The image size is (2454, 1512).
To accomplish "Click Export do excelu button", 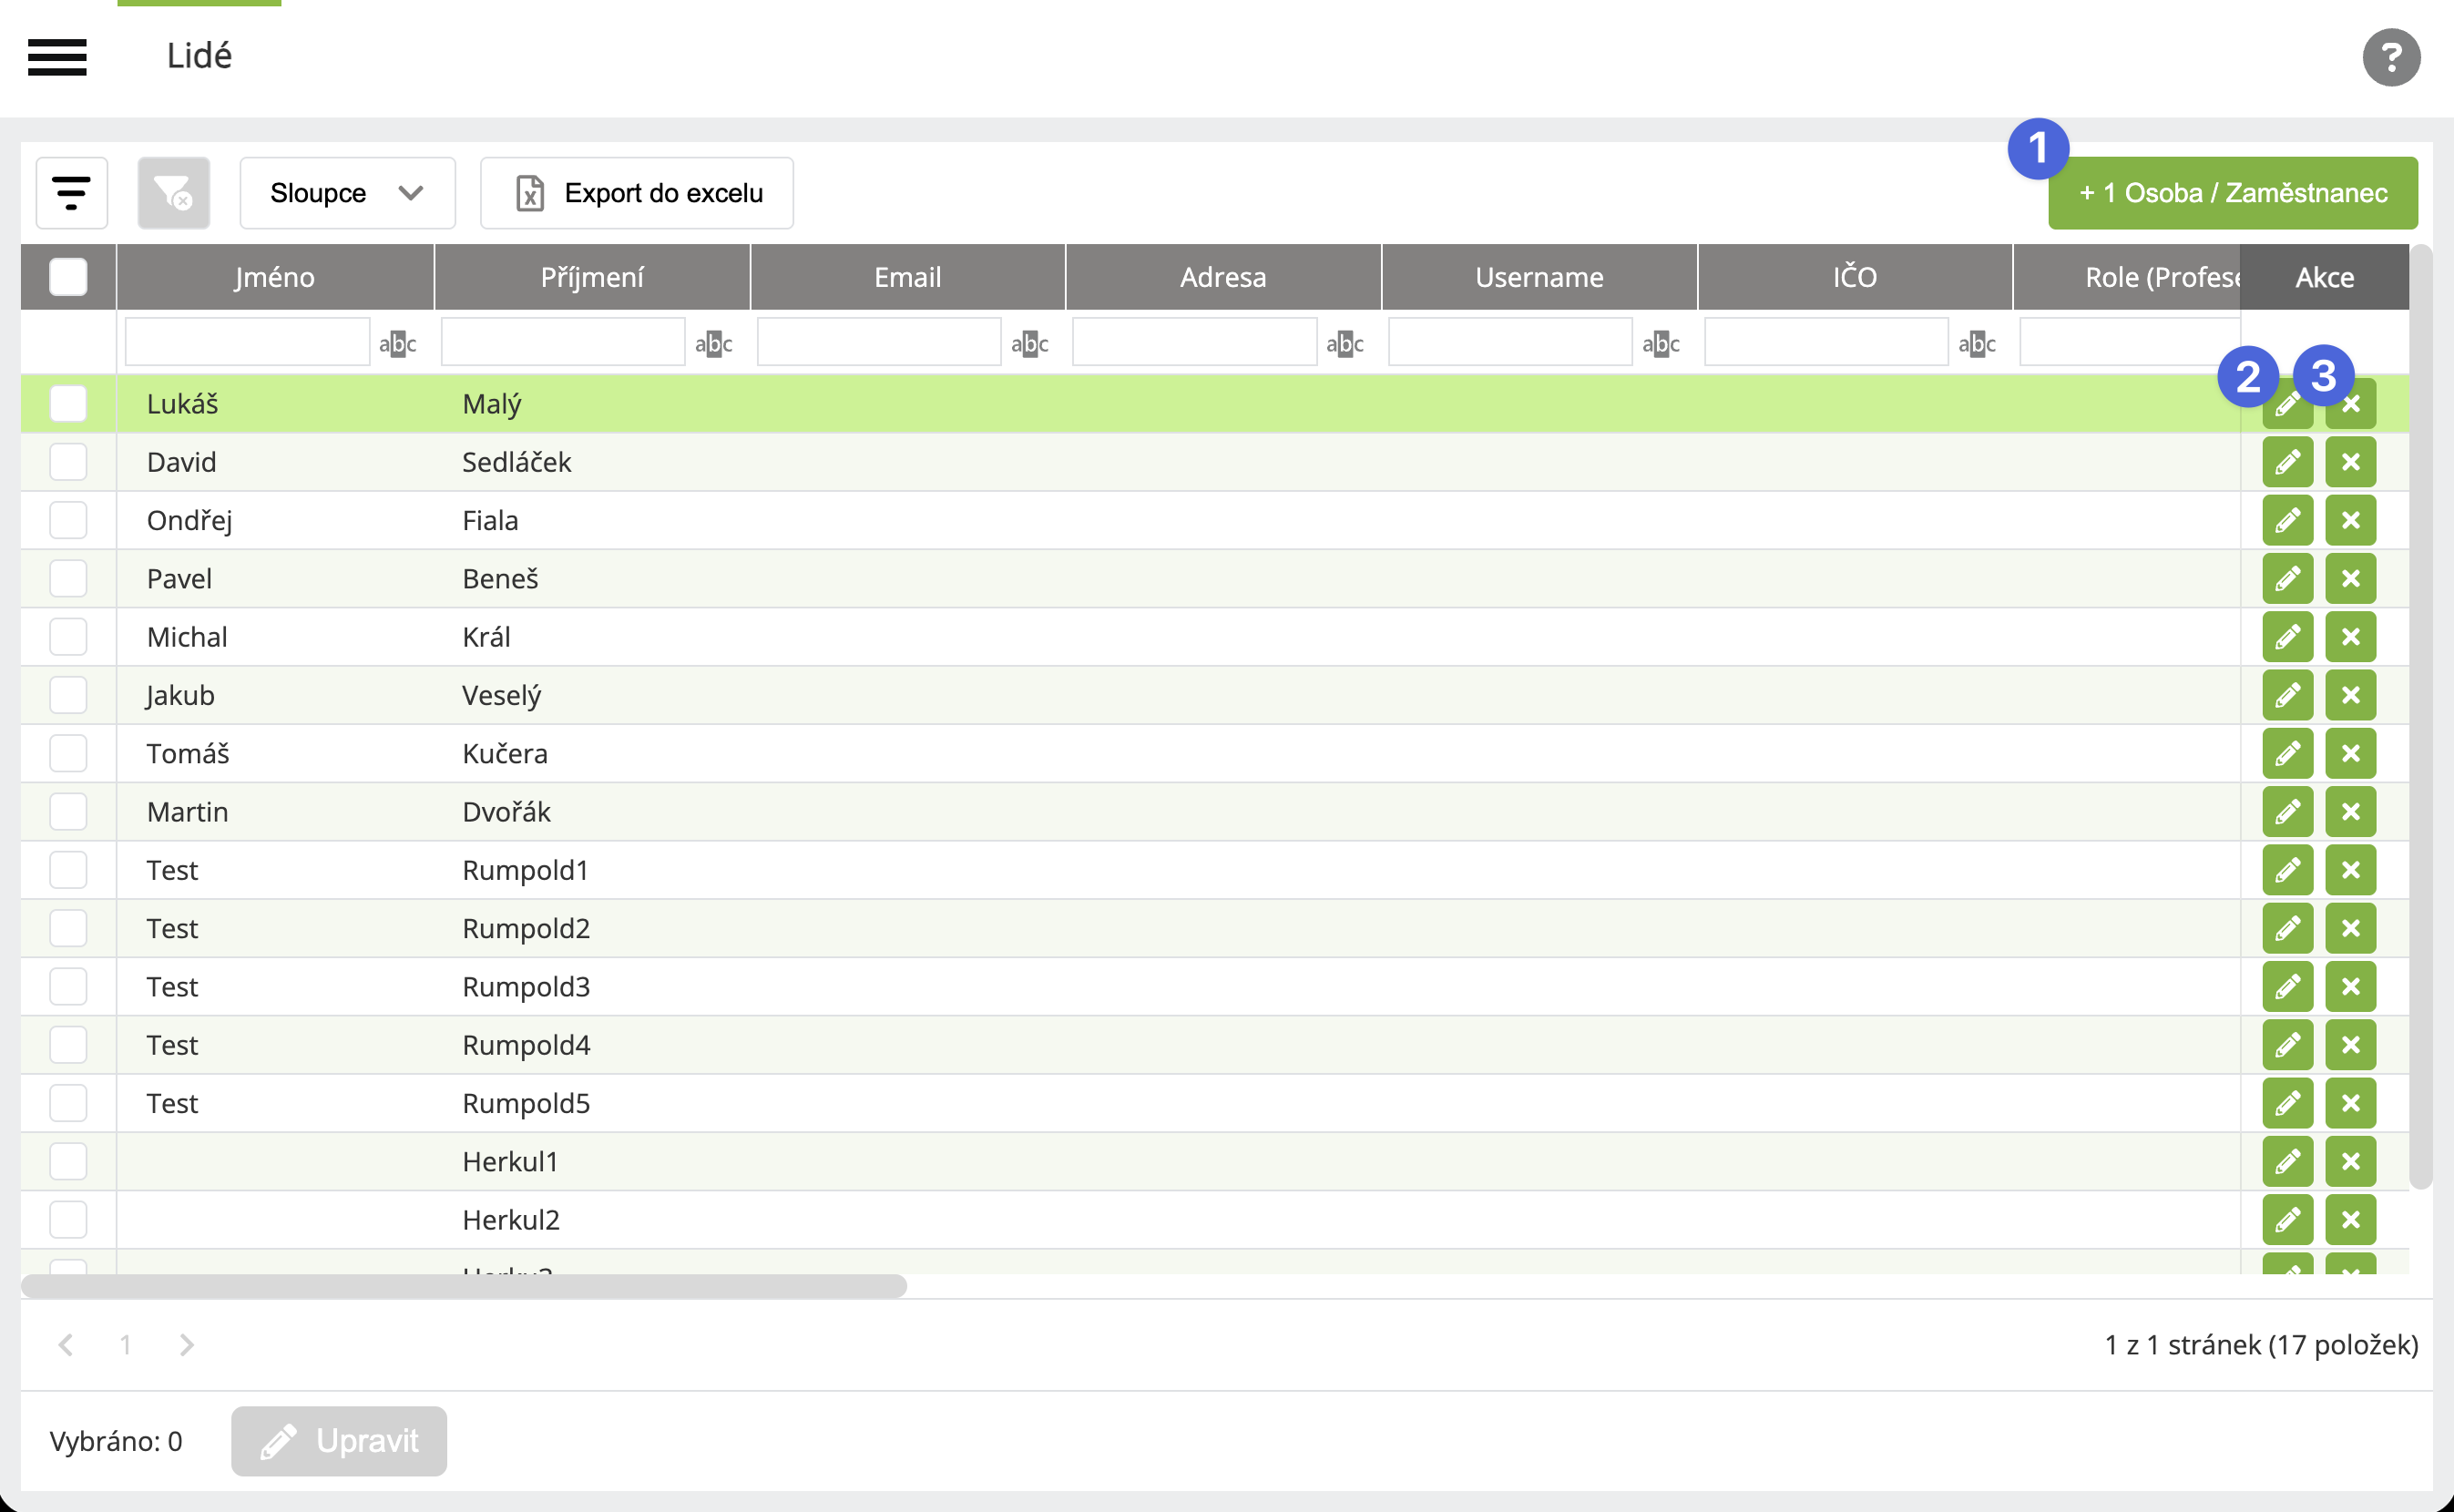I will (x=637, y=193).
